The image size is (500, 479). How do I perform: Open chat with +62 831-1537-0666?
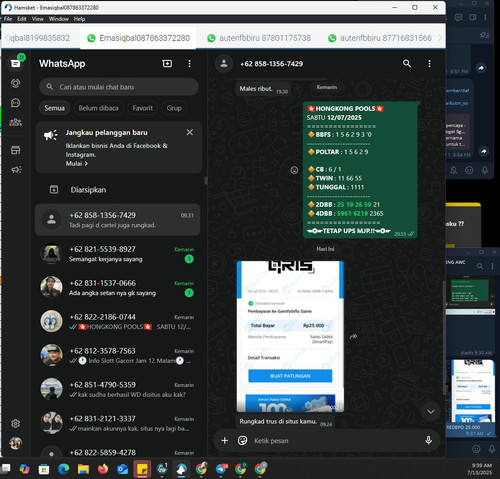(x=118, y=288)
